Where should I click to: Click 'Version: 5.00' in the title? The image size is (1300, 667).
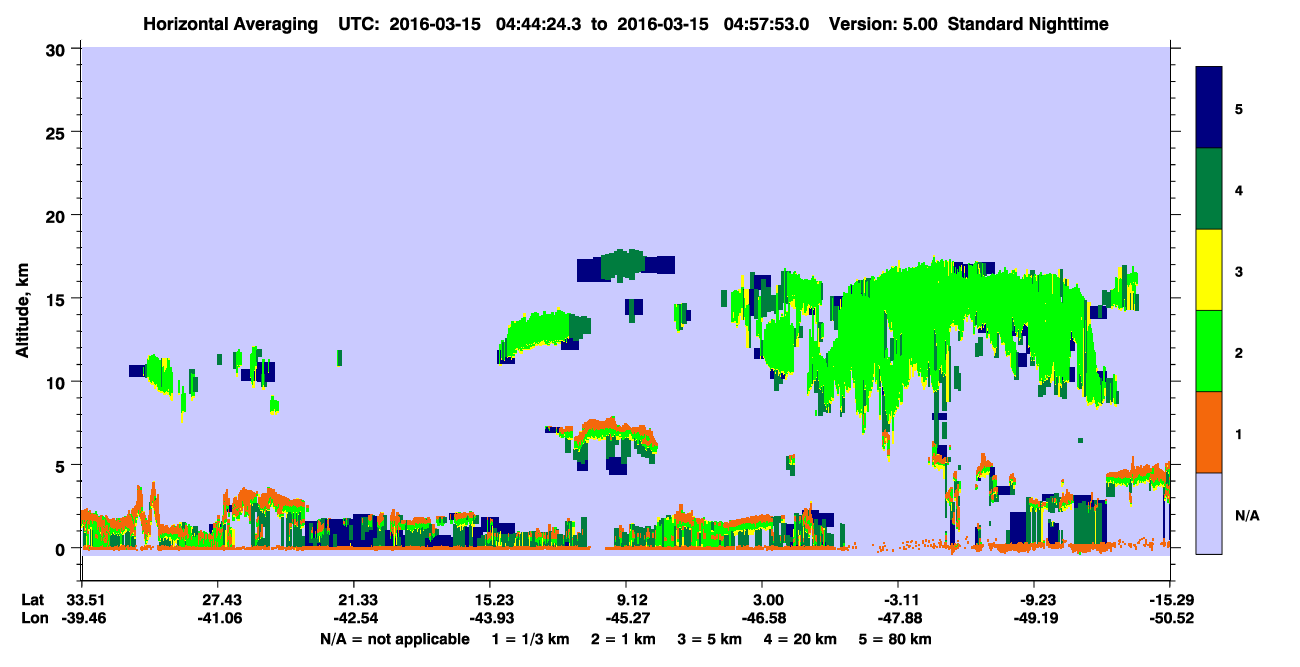[883, 24]
